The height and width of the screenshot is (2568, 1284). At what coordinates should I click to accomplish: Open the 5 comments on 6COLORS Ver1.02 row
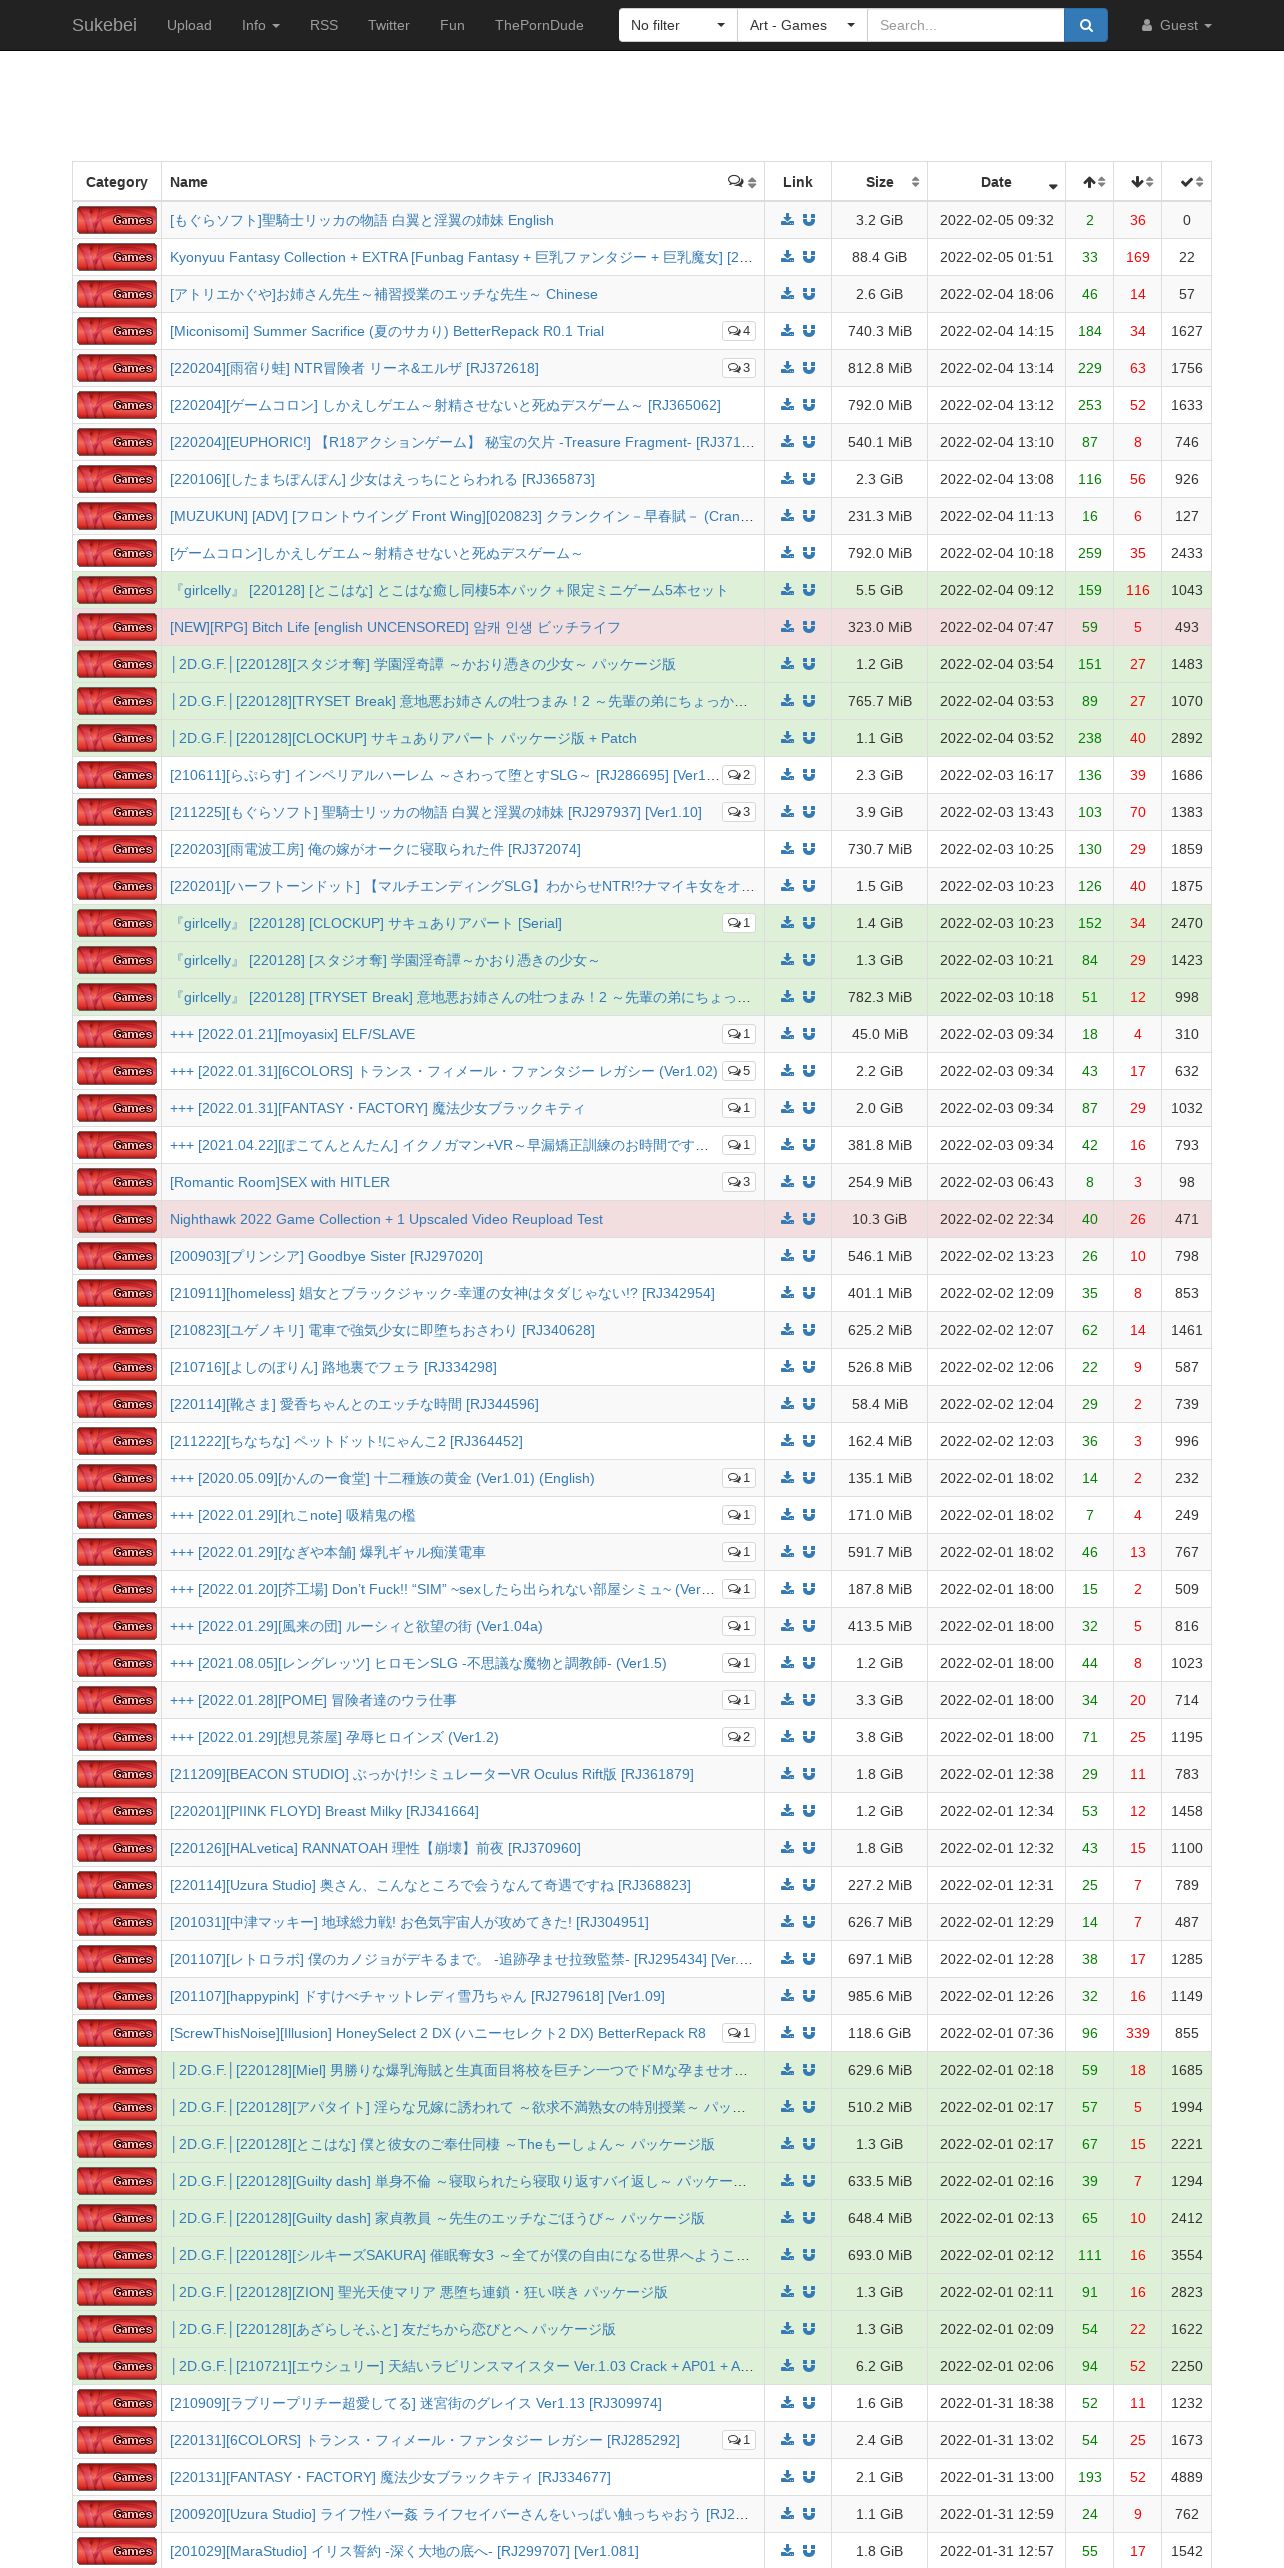pos(739,1071)
